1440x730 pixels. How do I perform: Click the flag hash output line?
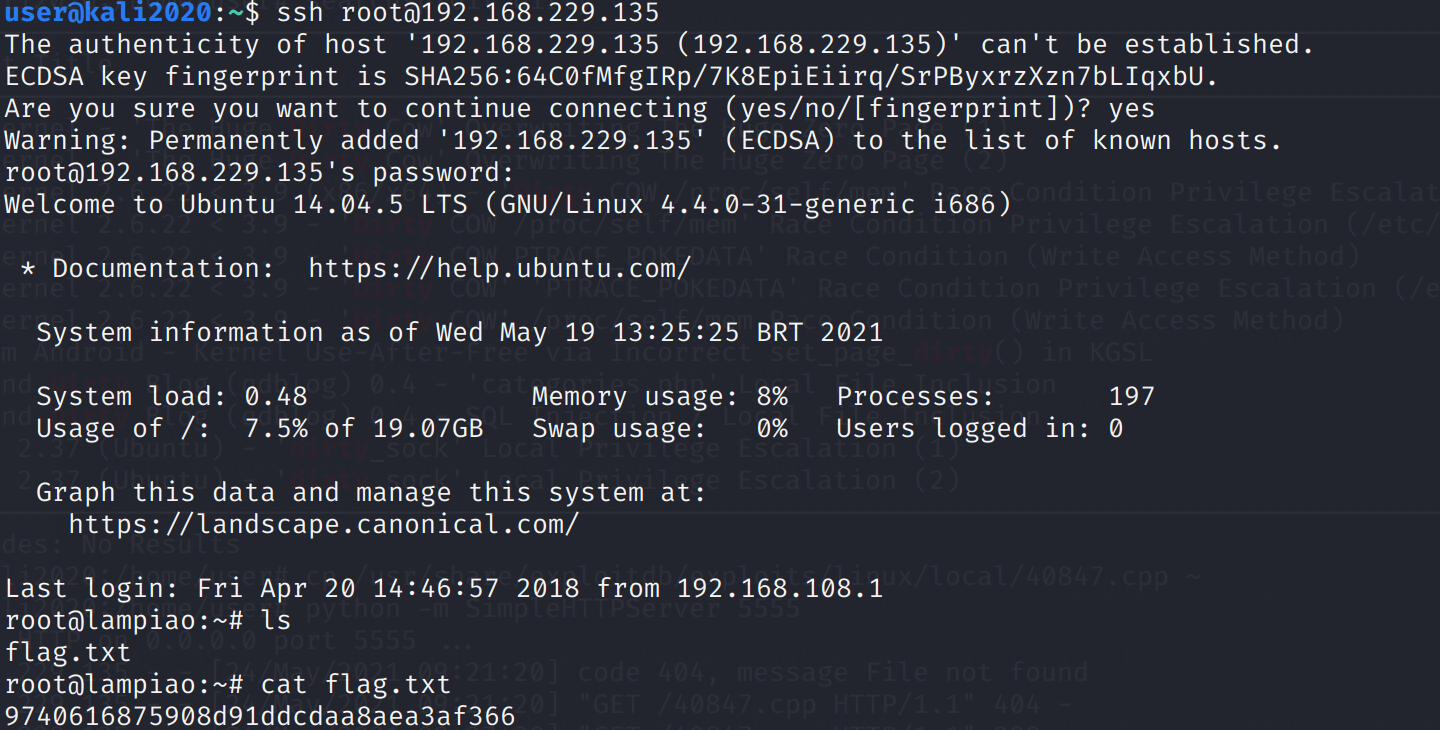pyautogui.click(x=260, y=716)
